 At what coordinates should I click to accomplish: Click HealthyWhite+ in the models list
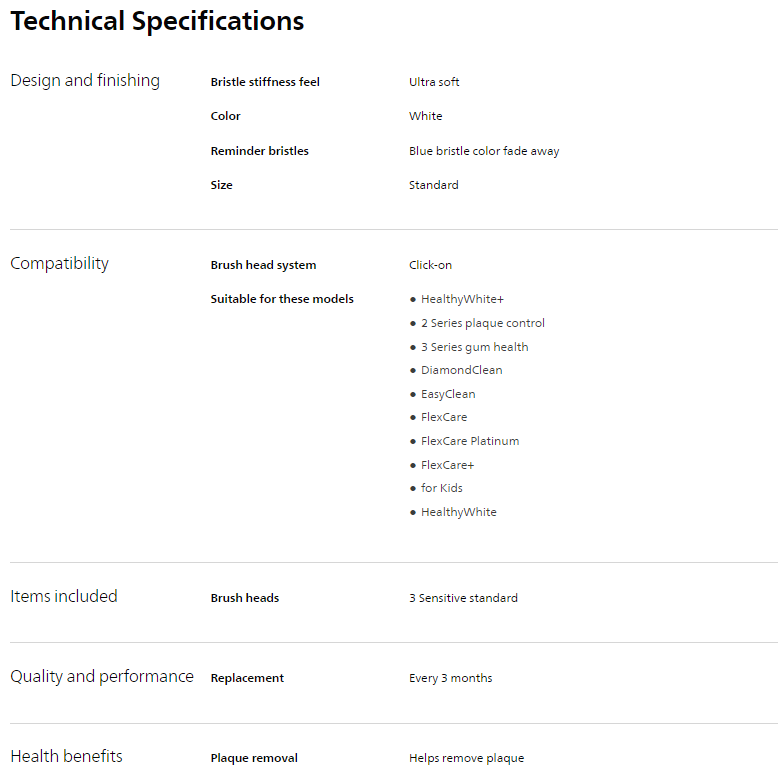tap(462, 299)
